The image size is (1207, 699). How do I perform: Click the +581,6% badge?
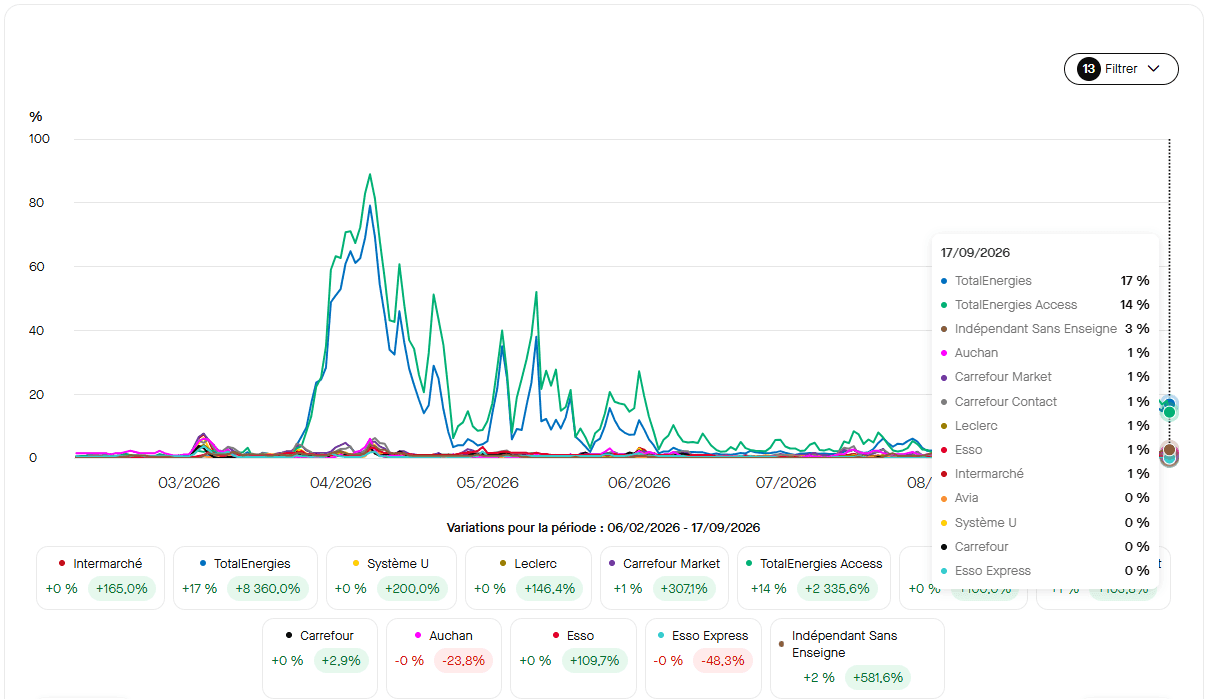(x=876, y=677)
